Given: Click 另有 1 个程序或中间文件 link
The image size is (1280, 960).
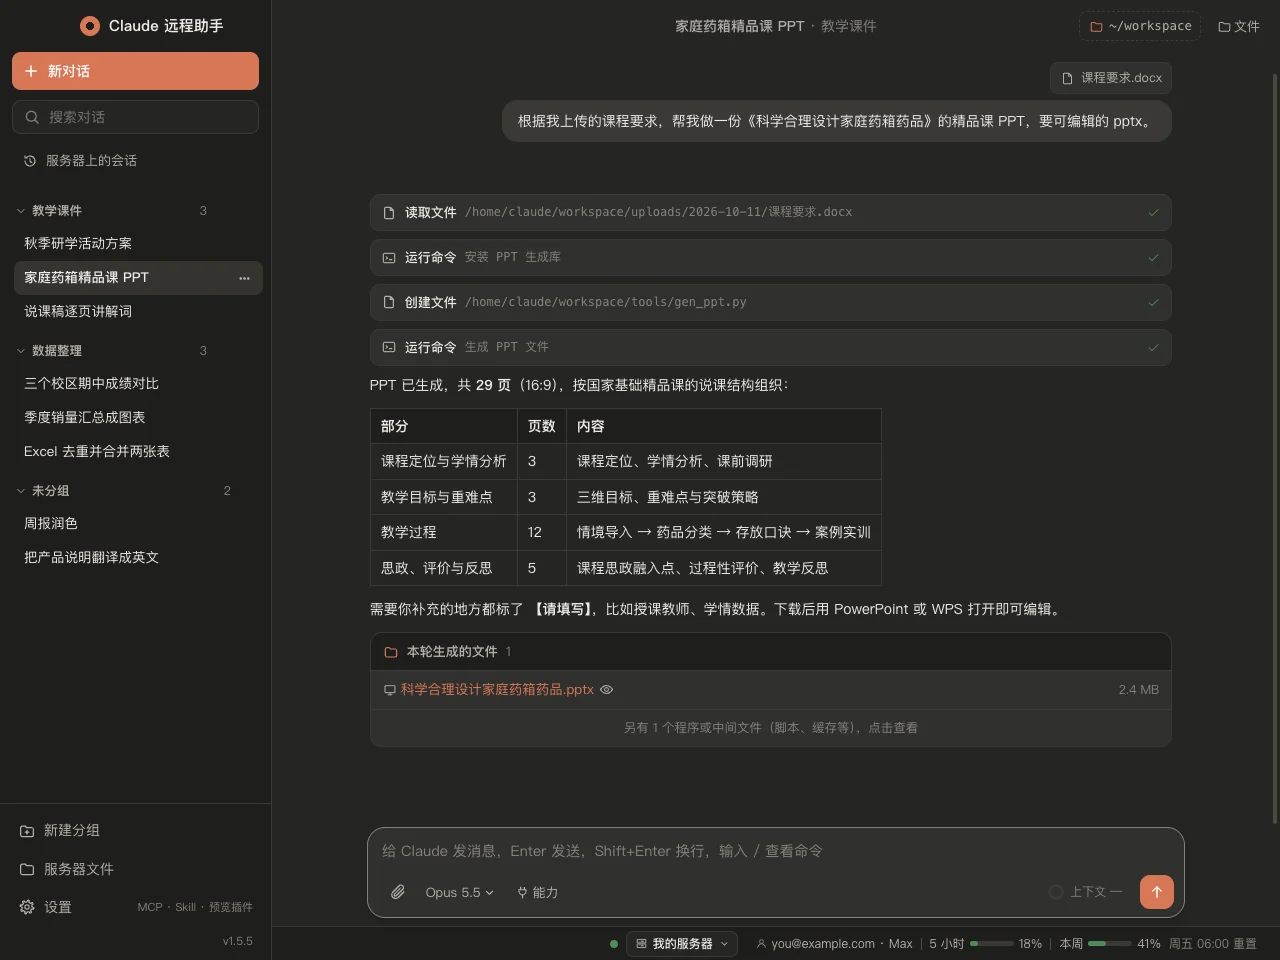Looking at the screenshot, I should 770,728.
